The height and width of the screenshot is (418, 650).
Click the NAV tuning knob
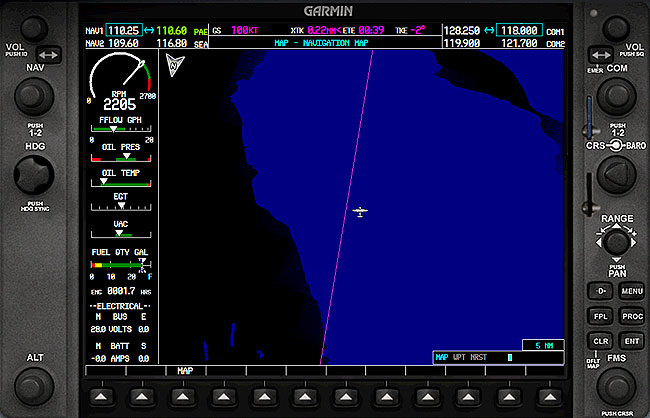click(x=34, y=99)
